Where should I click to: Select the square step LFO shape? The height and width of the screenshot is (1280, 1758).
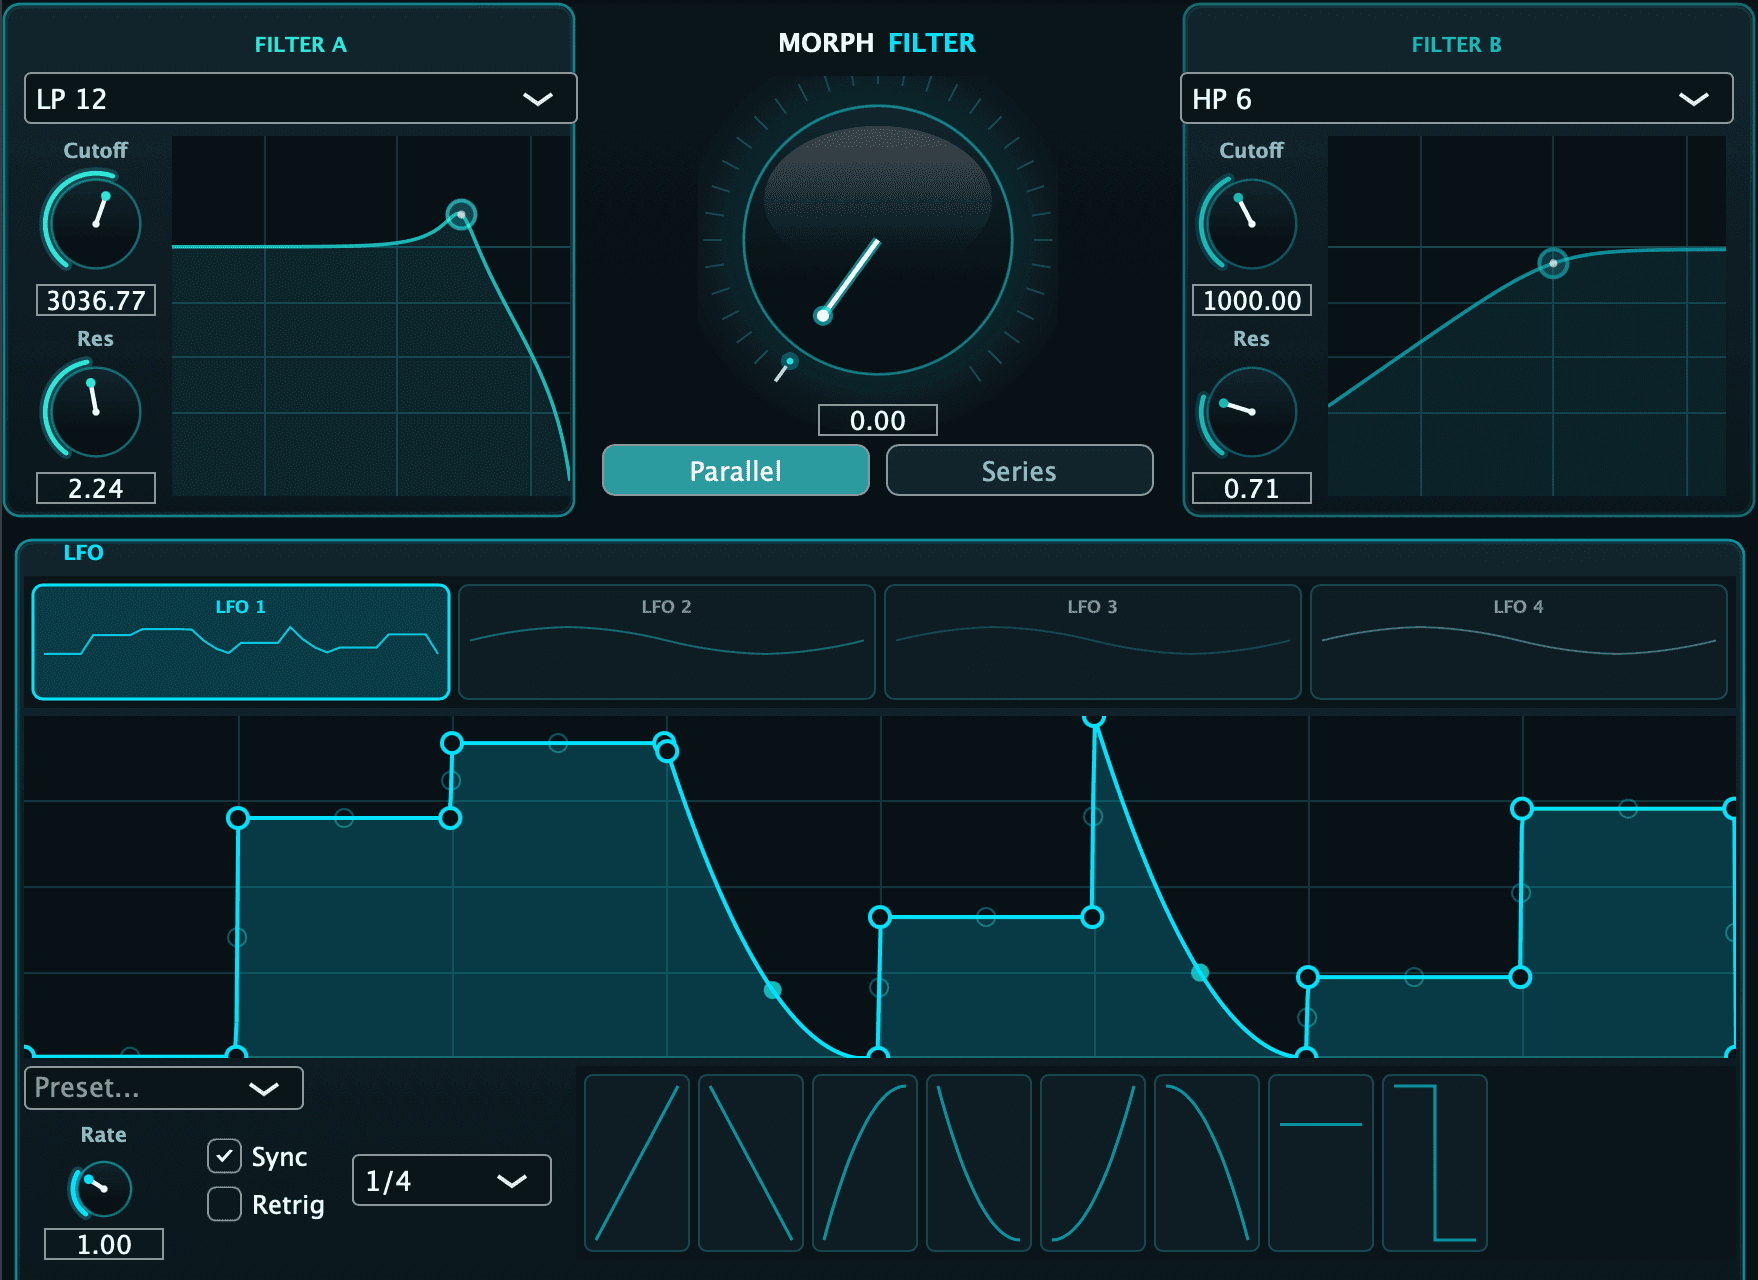(x=1435, y=1163)
